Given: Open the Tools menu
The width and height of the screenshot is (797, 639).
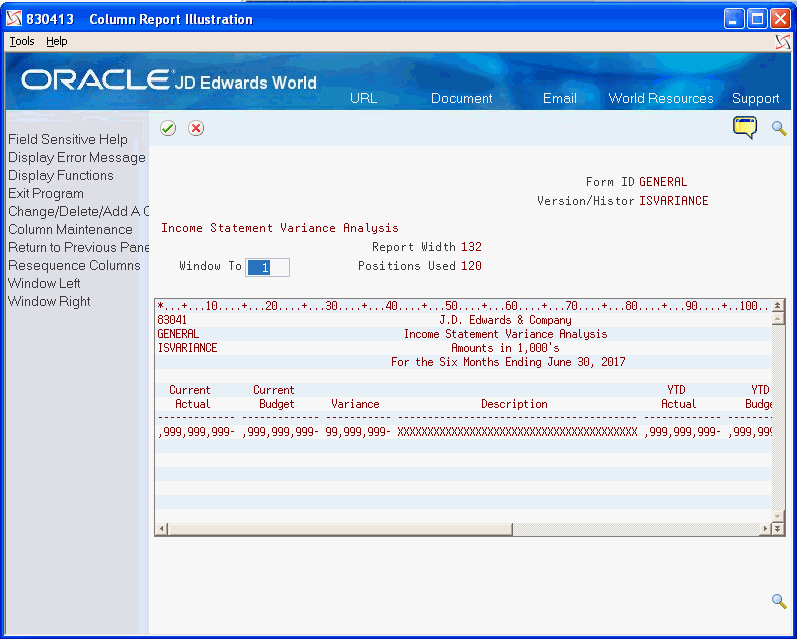Looking at the screenshot, I should 22,41.
